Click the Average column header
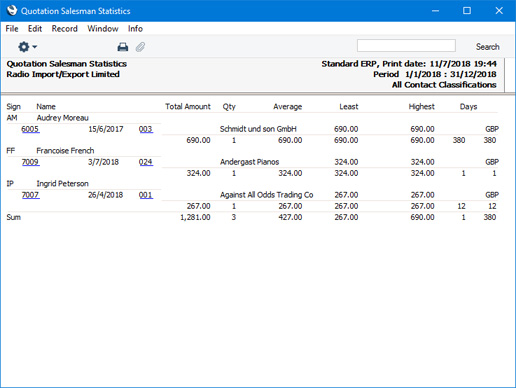Image resolution: width=516 pixels, height=388 pixels. 287,107
